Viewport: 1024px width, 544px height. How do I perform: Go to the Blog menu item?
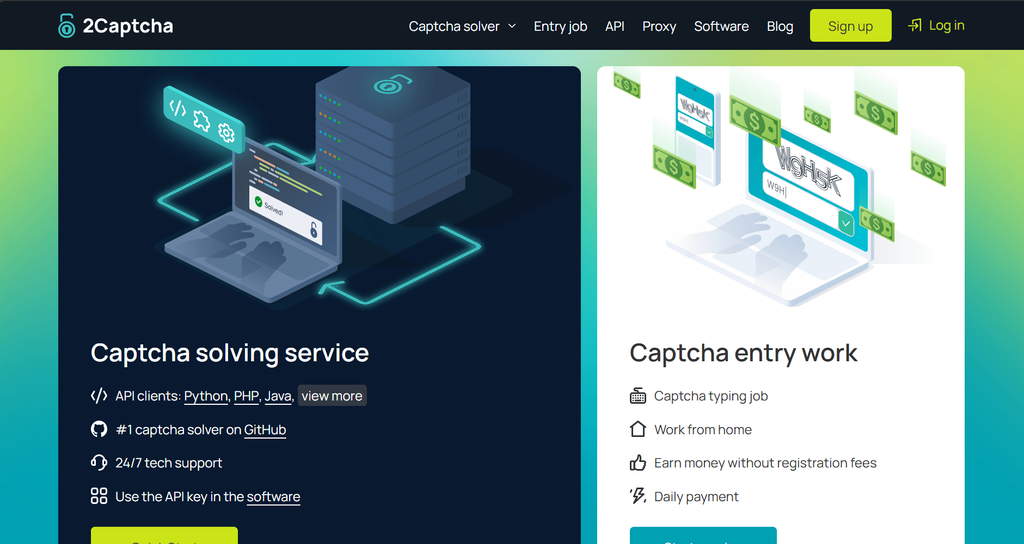[x=780, y=26]
